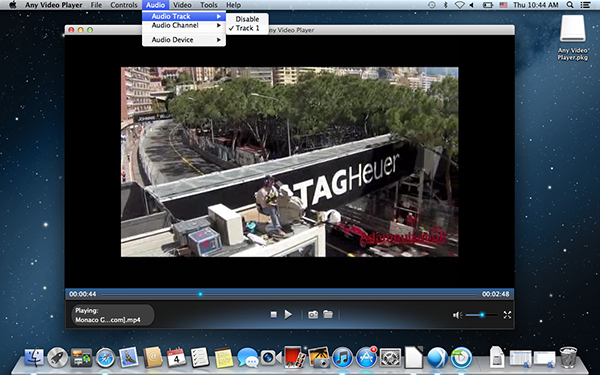Open the document stack beside the spreadsheet windows in Dock
The image size is (600, 375).
(497, 357)
